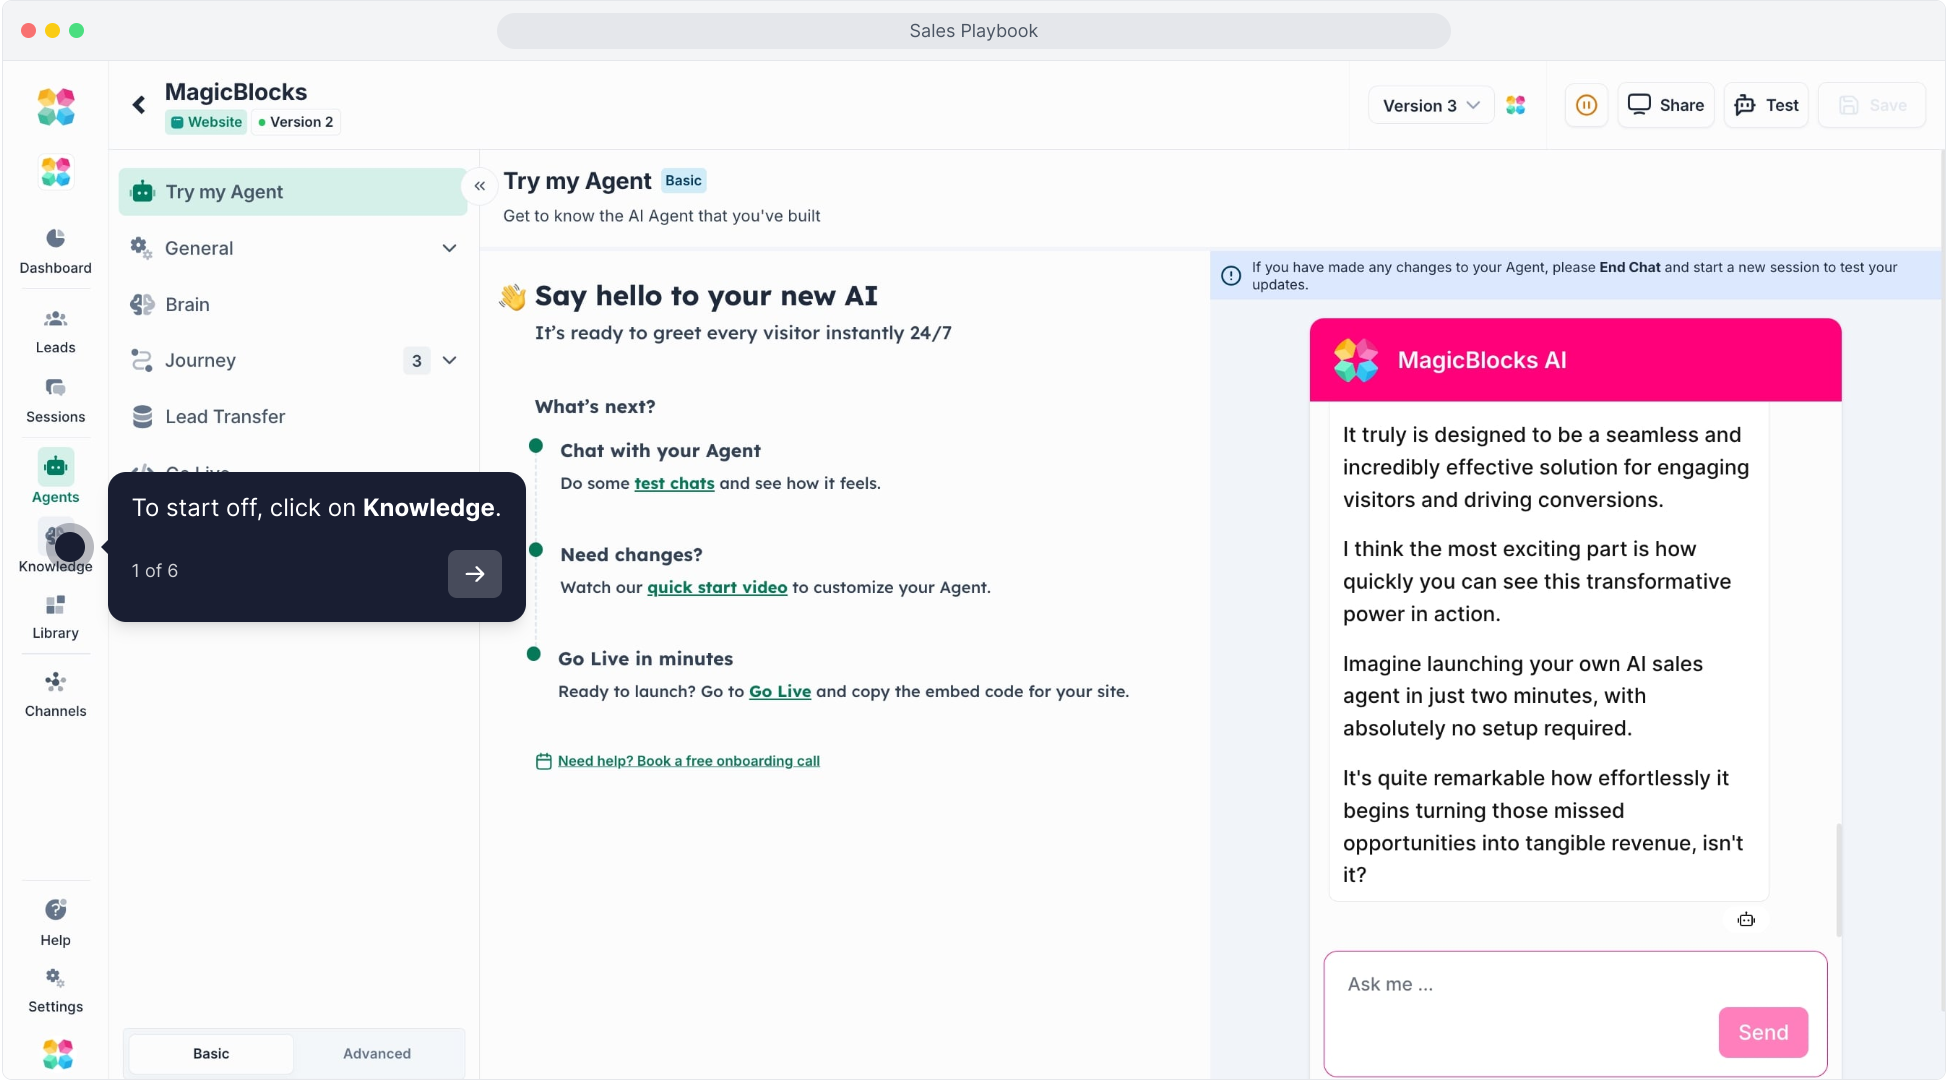This screenshot has width=1948, height=1080.
Task: Open the Version 3 dropdown
Action: tap(1430, 105)
